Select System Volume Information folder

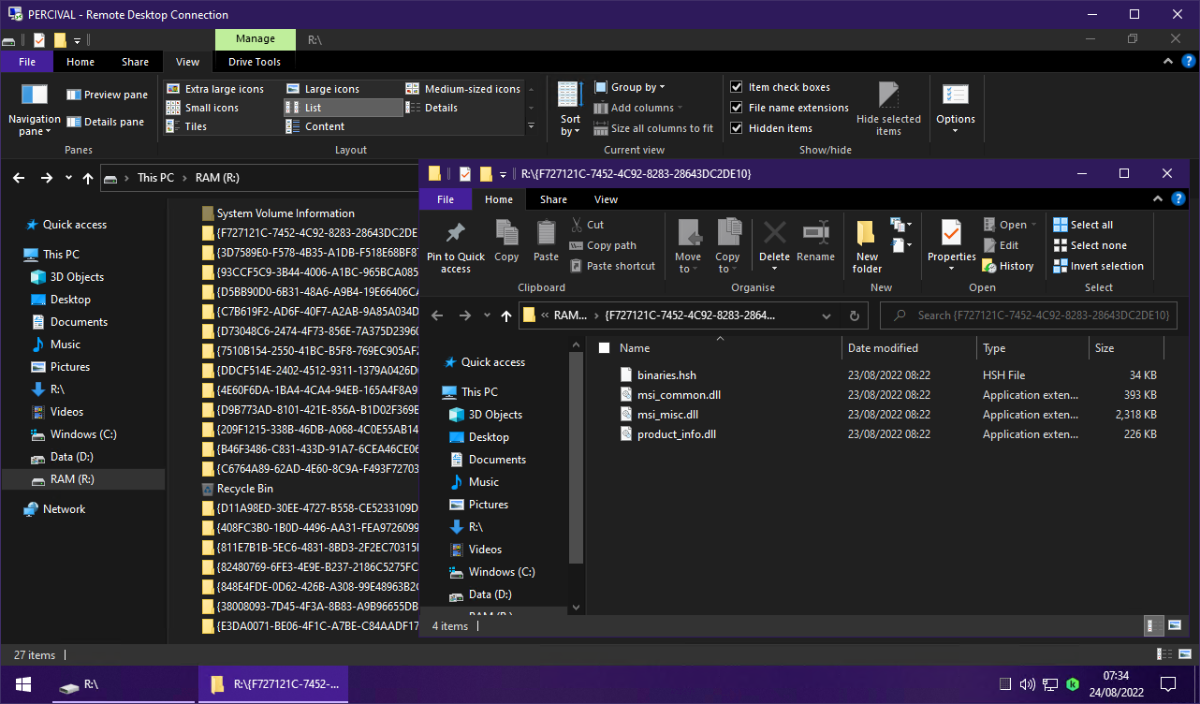click(x=286, y=213)
